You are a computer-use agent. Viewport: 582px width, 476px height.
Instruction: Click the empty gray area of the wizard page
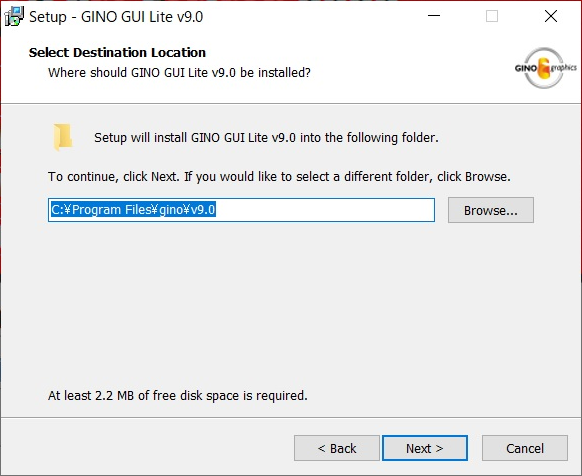tap(290, 304)
